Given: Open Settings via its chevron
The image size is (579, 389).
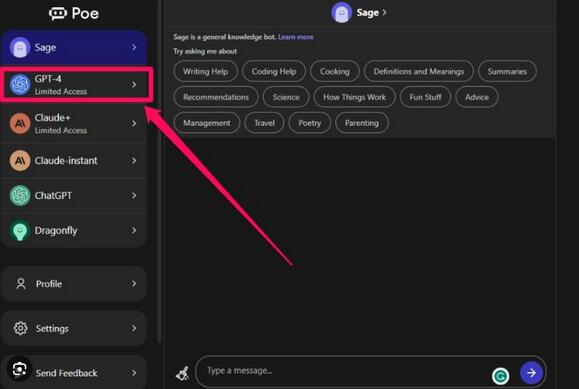Looking at the screenshot, I should click(134, 328).
